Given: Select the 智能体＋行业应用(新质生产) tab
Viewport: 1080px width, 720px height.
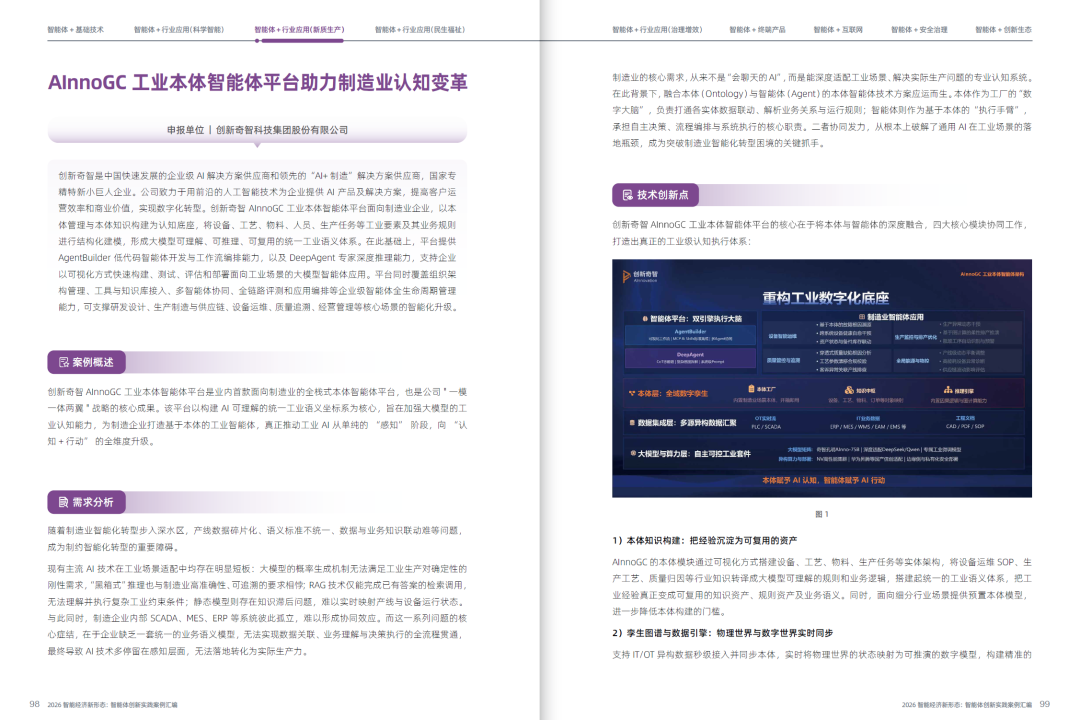Looking at the screenshot, I should pyautogui.click(x=299, y=30).
